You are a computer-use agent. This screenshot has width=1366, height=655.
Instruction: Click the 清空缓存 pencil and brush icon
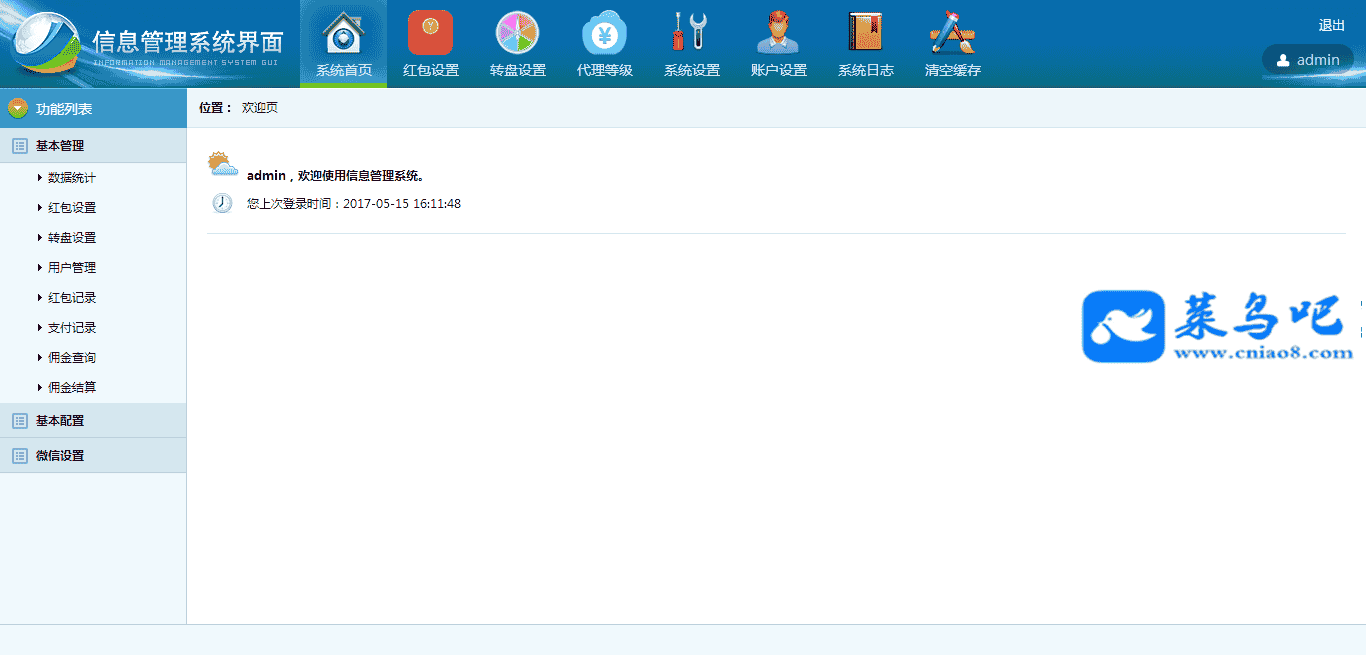click(952, 33)
